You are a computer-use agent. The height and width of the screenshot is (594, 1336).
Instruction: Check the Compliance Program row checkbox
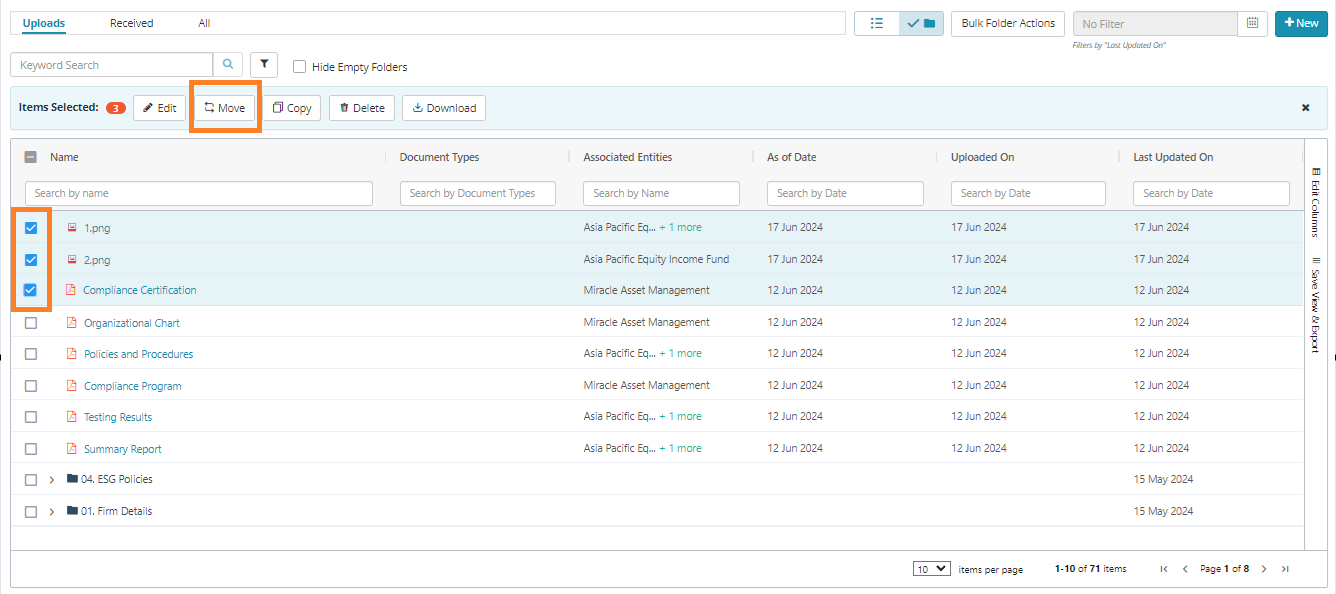[x=31, y=386]
